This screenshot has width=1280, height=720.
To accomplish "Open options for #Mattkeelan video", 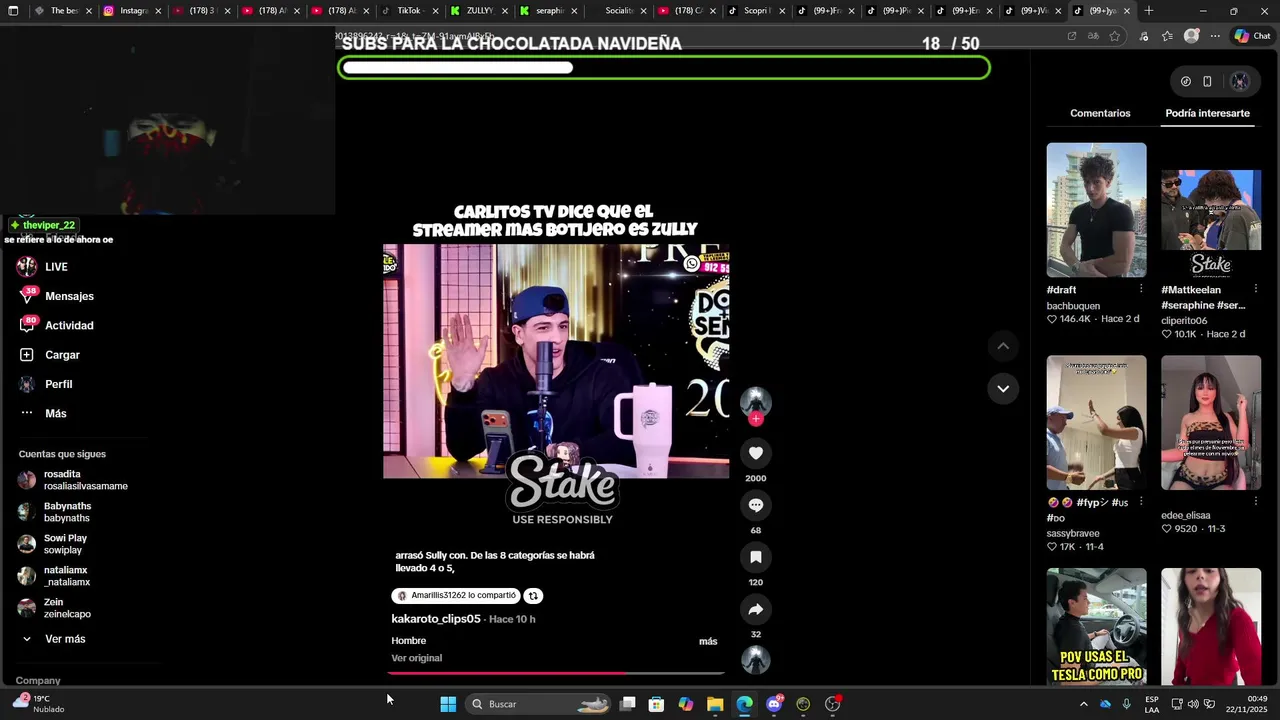I will coord(1256,289).
